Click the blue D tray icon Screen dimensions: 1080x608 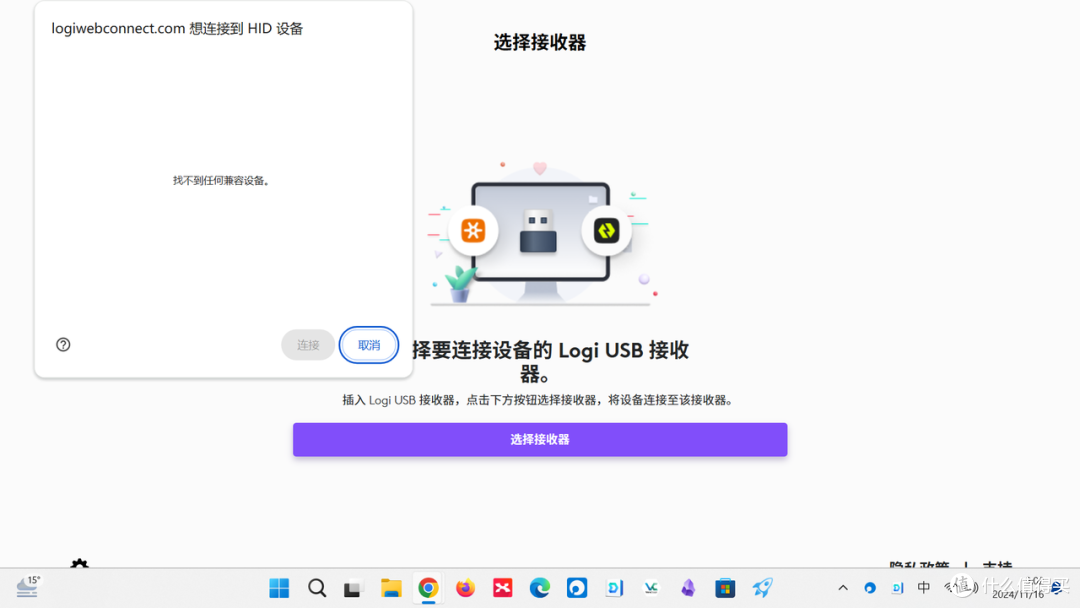[x=897, y=588]
